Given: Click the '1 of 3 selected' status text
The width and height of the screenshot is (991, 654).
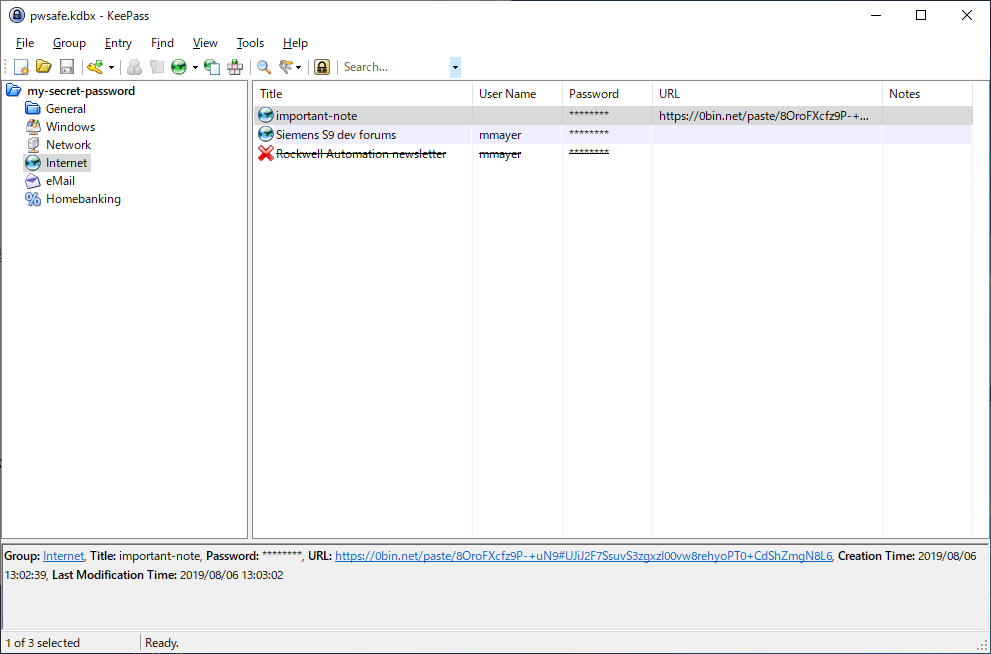Looking at the screenshot, I should coord(43,643).
